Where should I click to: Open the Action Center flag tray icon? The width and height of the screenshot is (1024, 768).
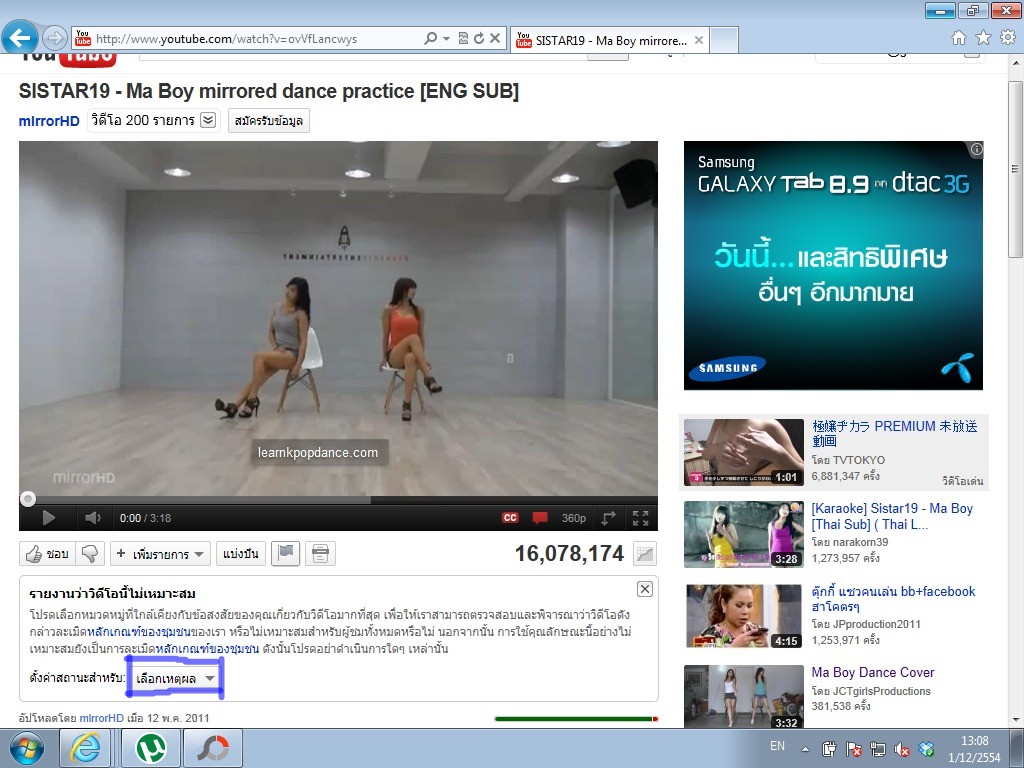click(x=854, y=749)
